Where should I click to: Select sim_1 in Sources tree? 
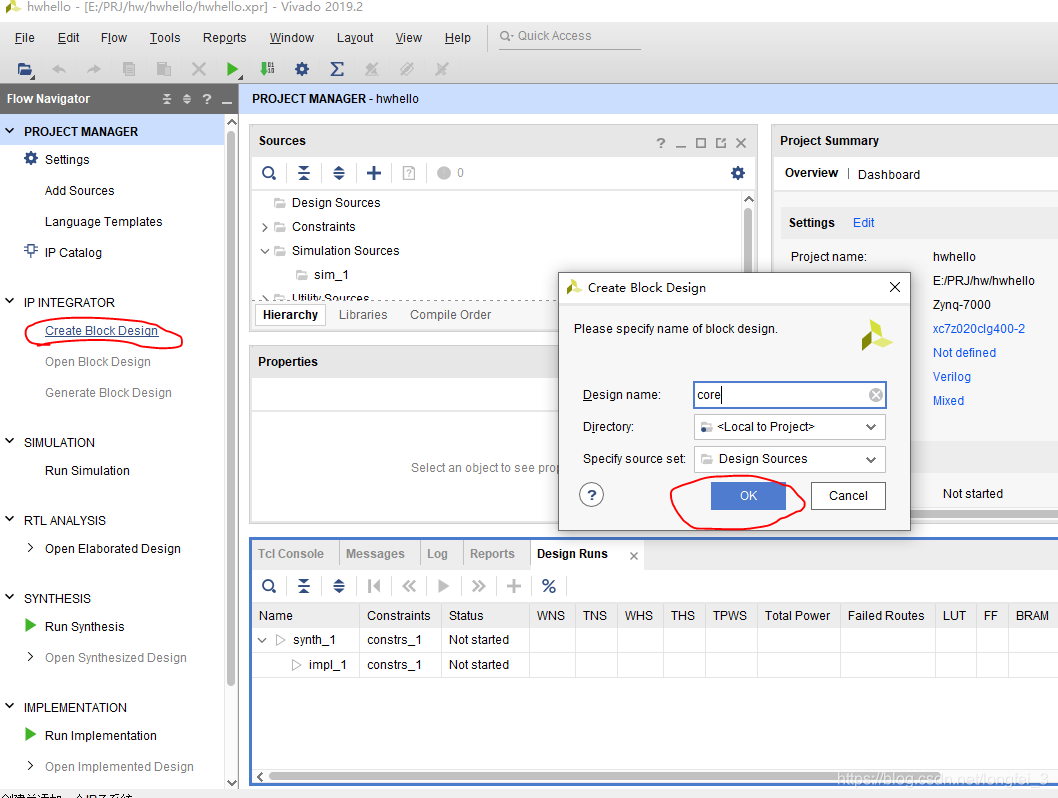click(x=331, y=275)
